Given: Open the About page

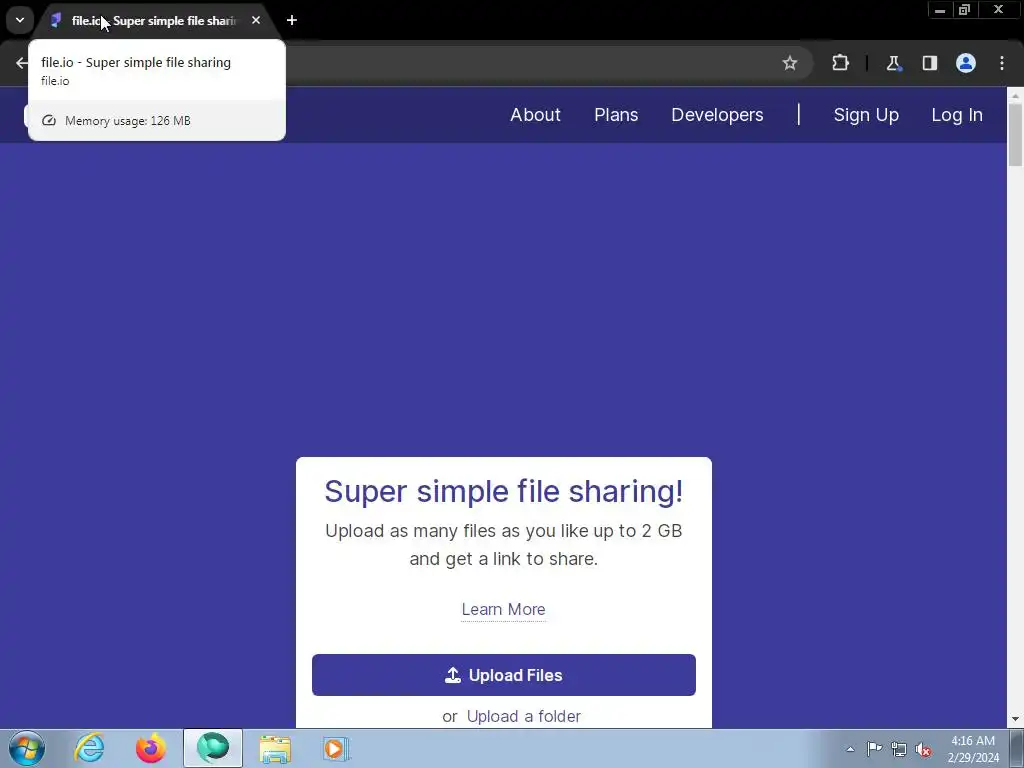Looking at the screenshot, I should tap(535, 115).
